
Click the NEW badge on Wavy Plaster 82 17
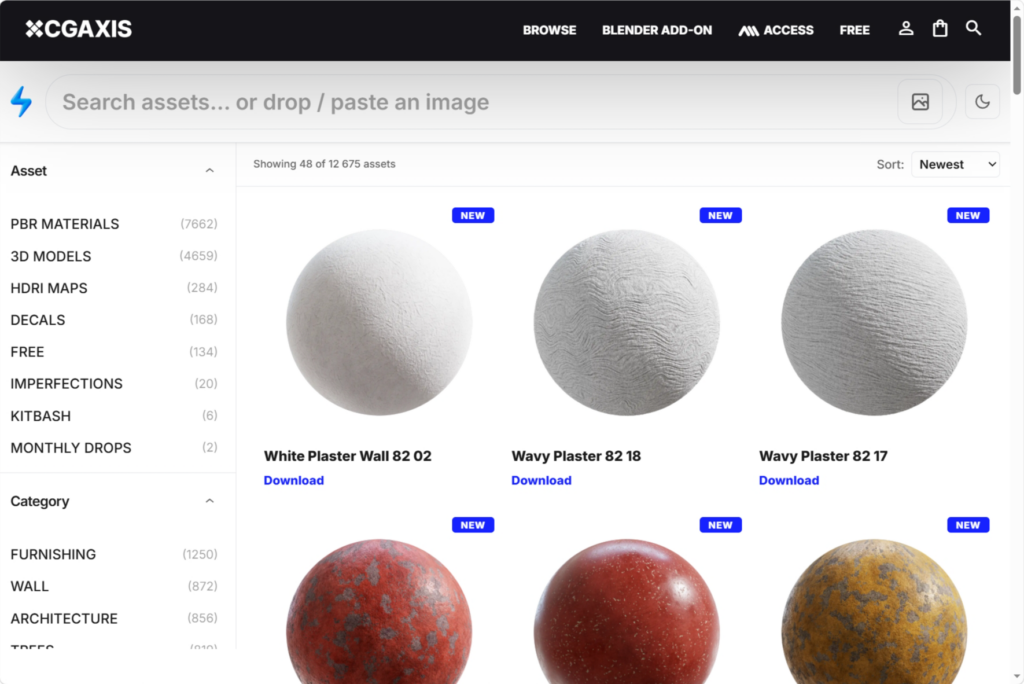pyautogui.click(x=968, y=215)
